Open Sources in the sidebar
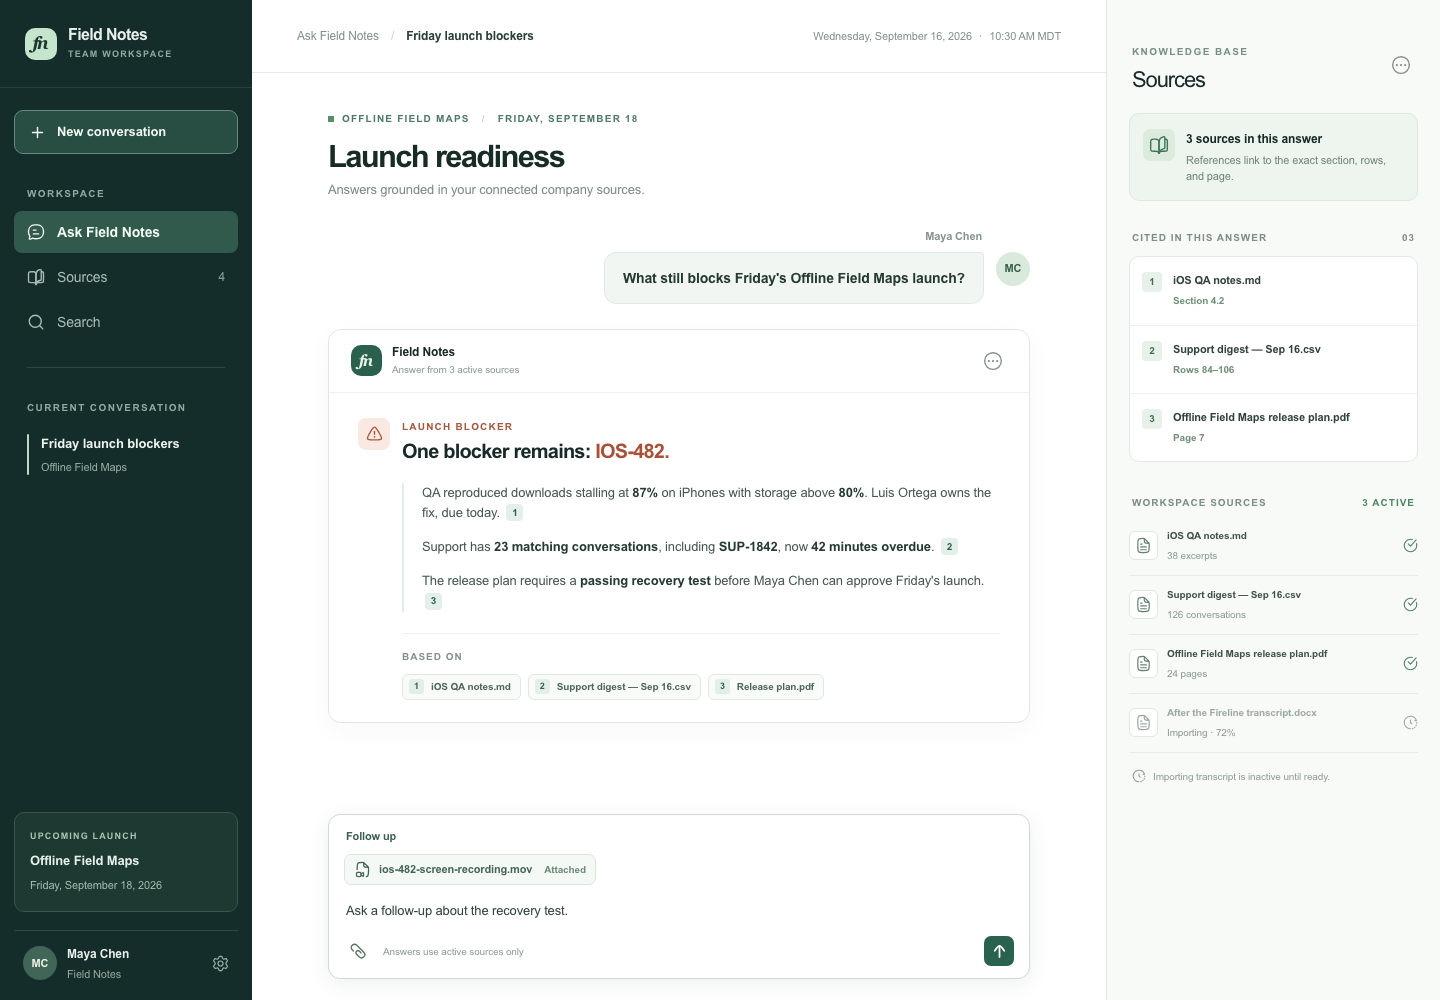The image size is (1440, 1000). [x=126, y=277]
